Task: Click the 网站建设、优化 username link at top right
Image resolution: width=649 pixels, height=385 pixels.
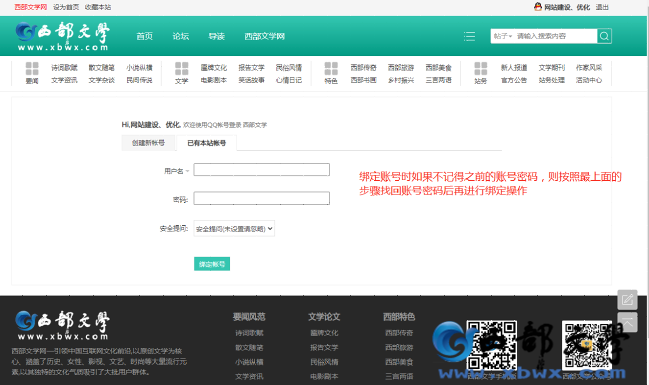Action: tap(567, 7)
